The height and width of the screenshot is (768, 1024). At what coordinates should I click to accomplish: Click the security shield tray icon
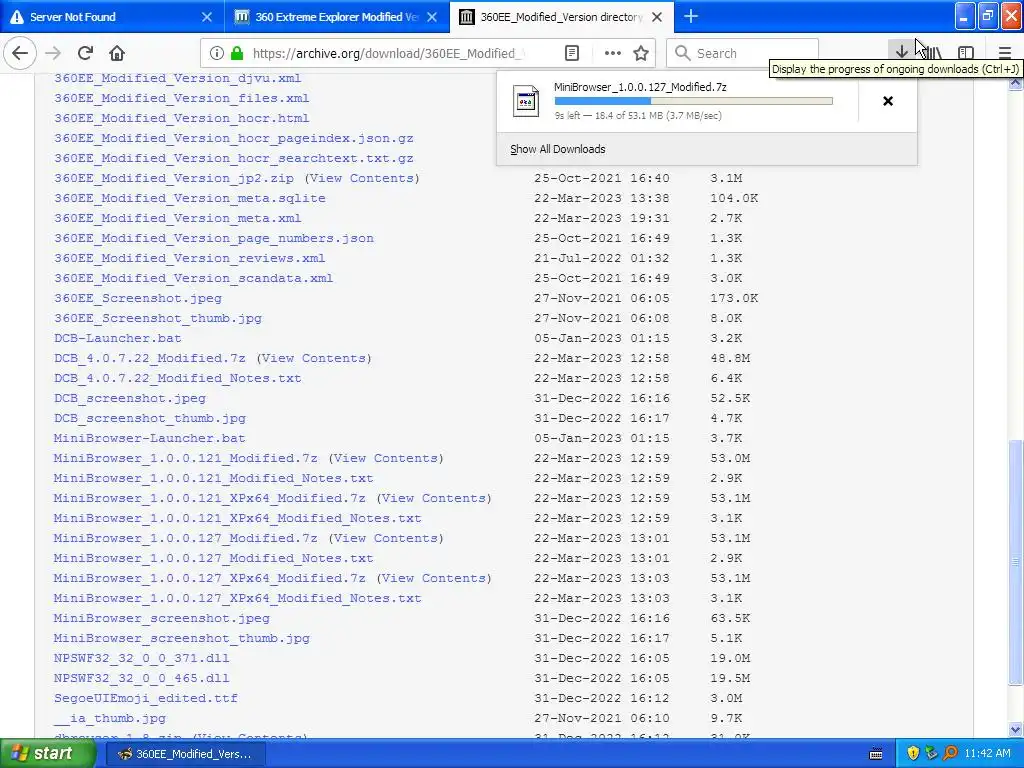pos(913,754)
